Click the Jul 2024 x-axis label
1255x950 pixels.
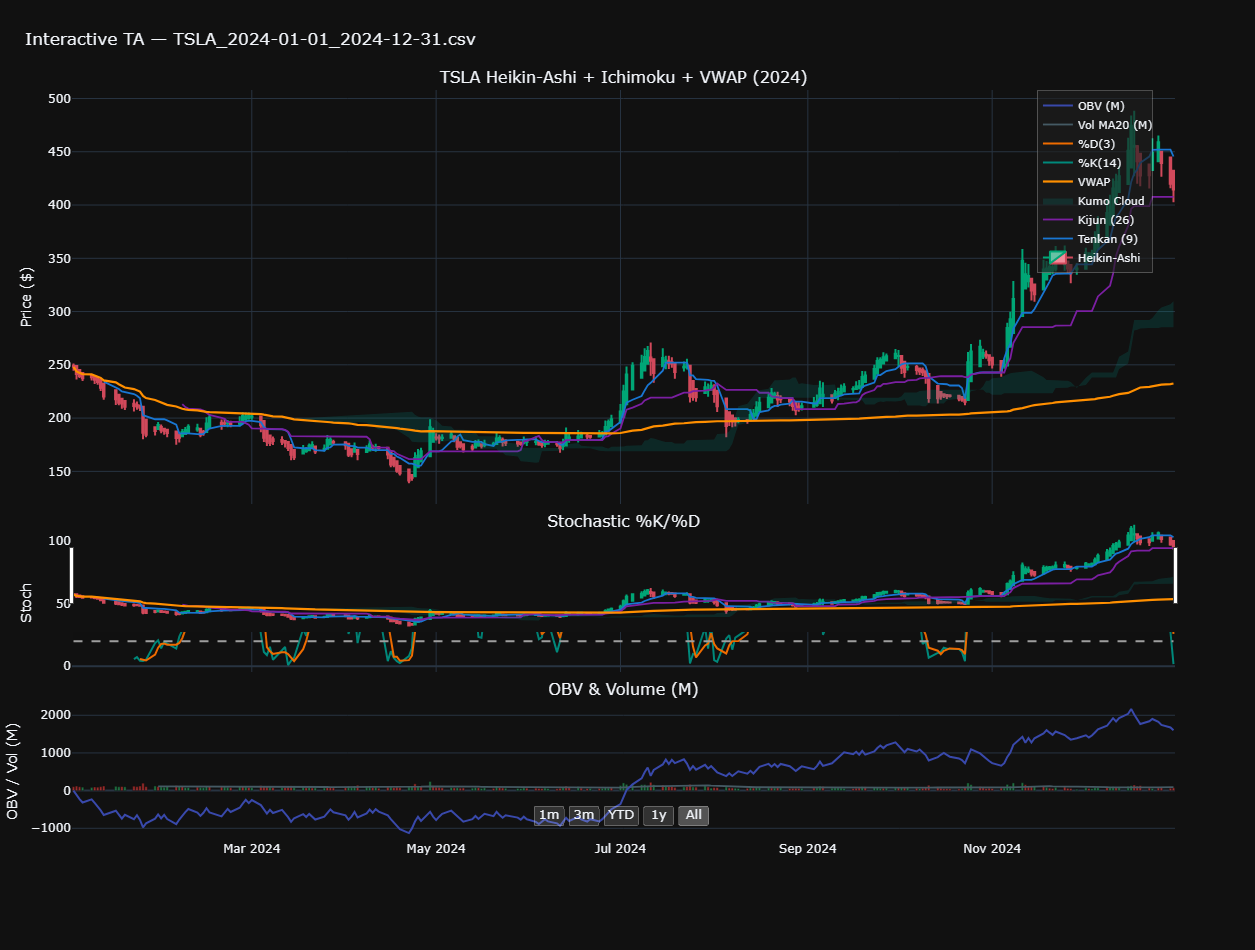(x=619, y=849)
